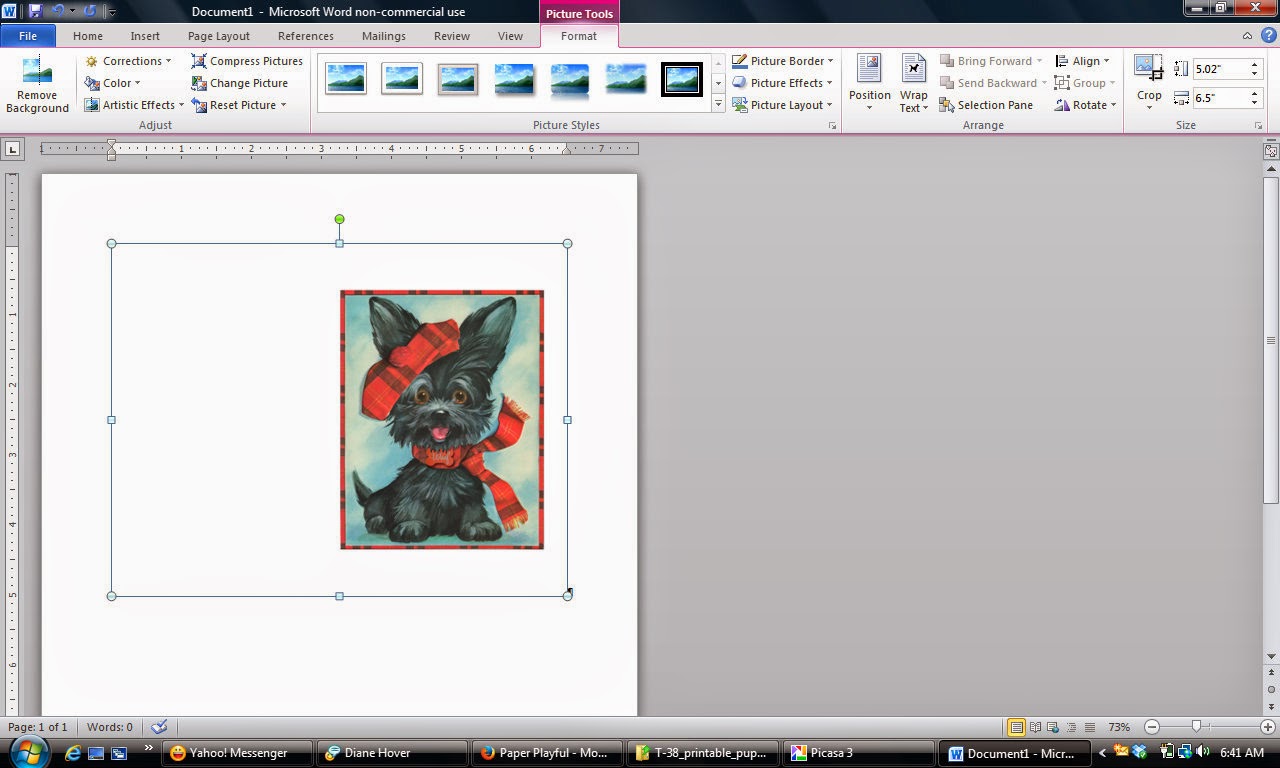Switch to the References tab
Image resolution: width=1280 pixels, height=768 pixels.
click(306, 36)
